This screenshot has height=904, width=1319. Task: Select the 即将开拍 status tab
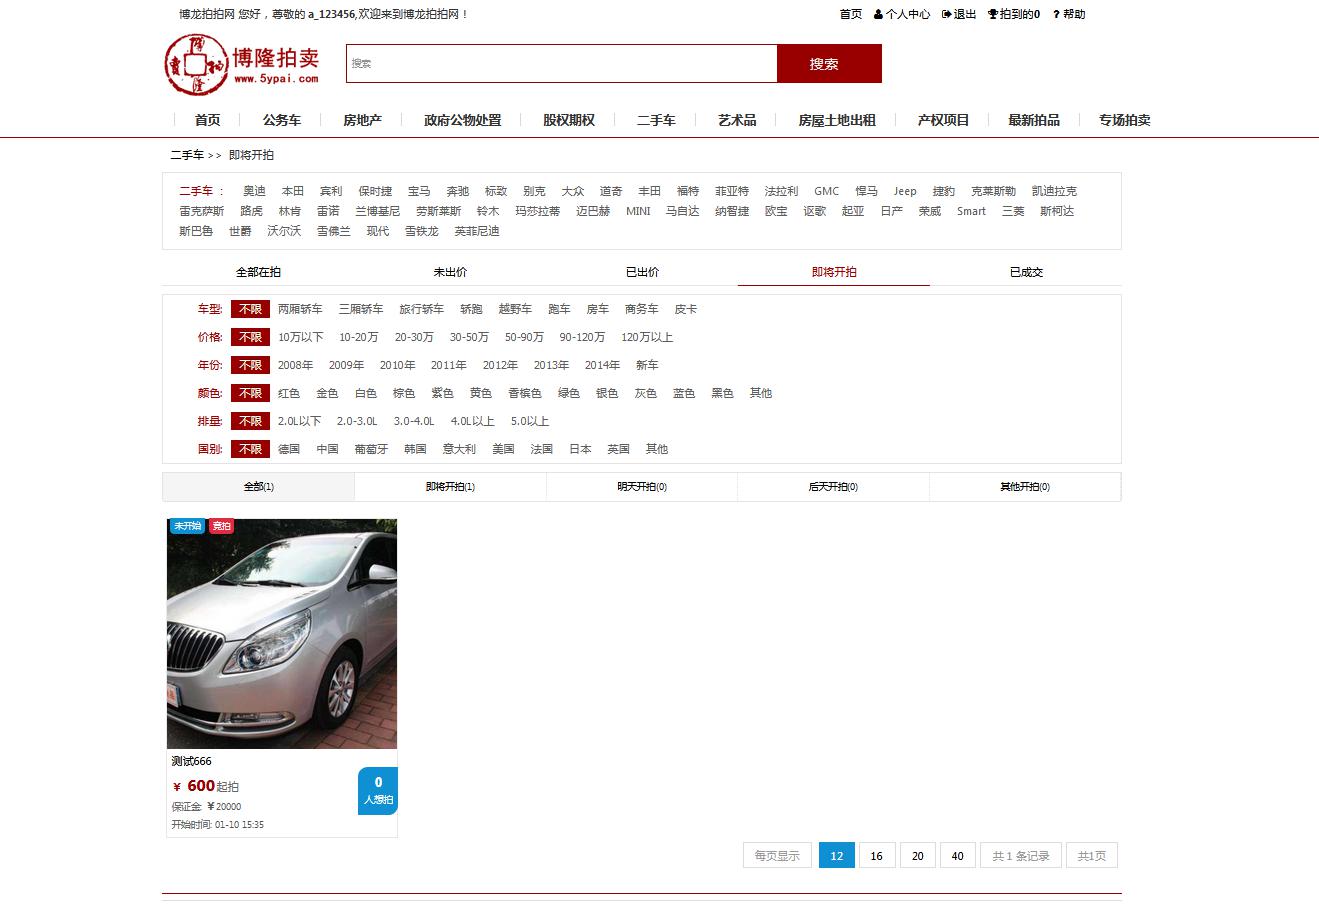tap(834, 272)
